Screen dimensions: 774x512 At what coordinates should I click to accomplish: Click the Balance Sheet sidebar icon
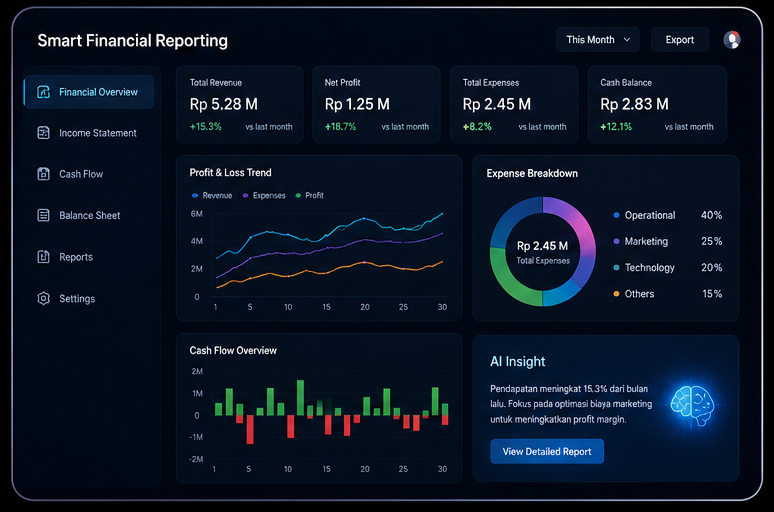43,215
